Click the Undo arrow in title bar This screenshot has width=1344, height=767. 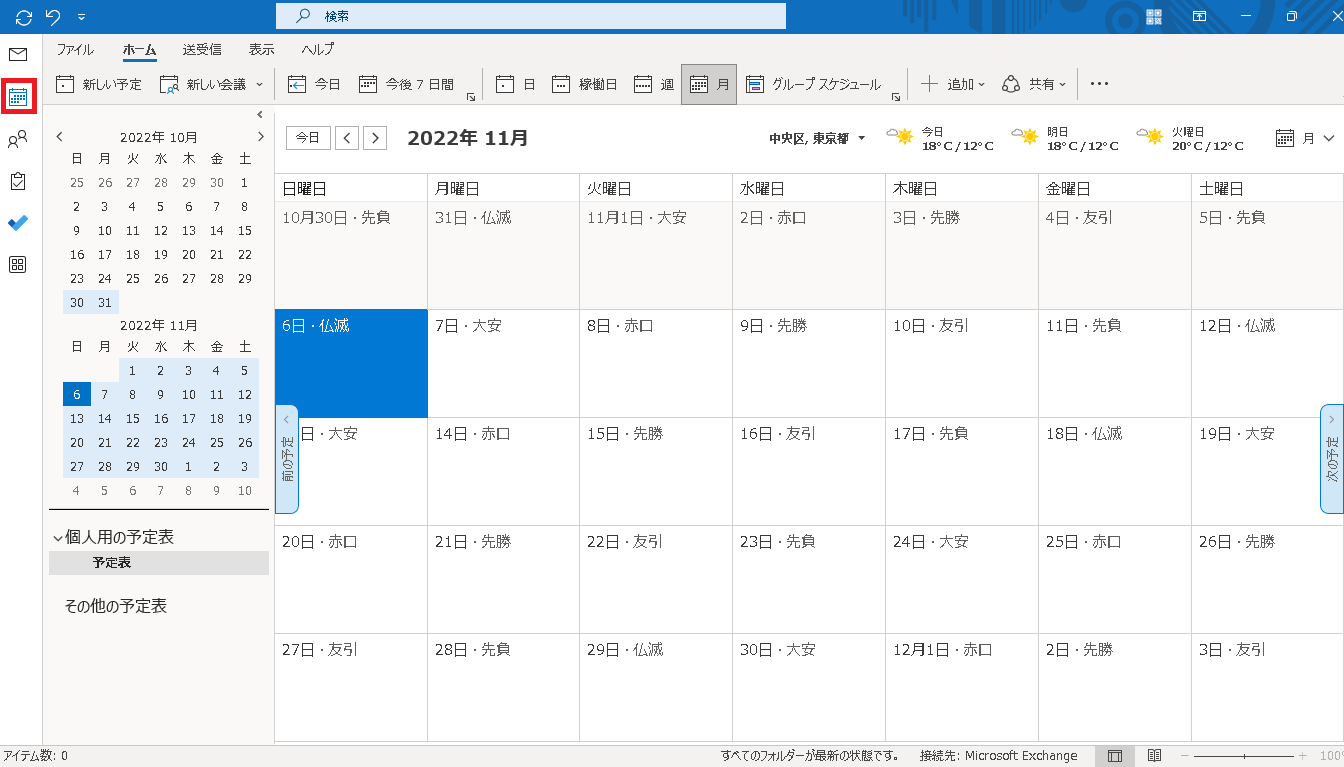52,17
